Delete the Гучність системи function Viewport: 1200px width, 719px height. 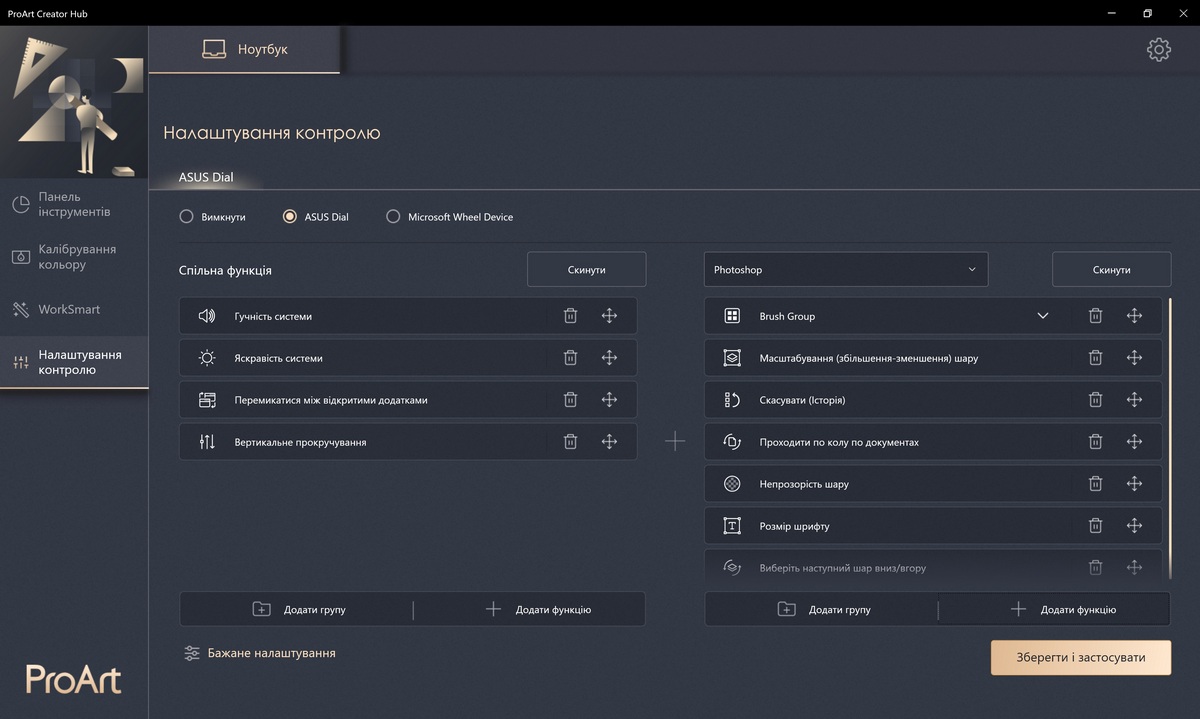point(570,316)
